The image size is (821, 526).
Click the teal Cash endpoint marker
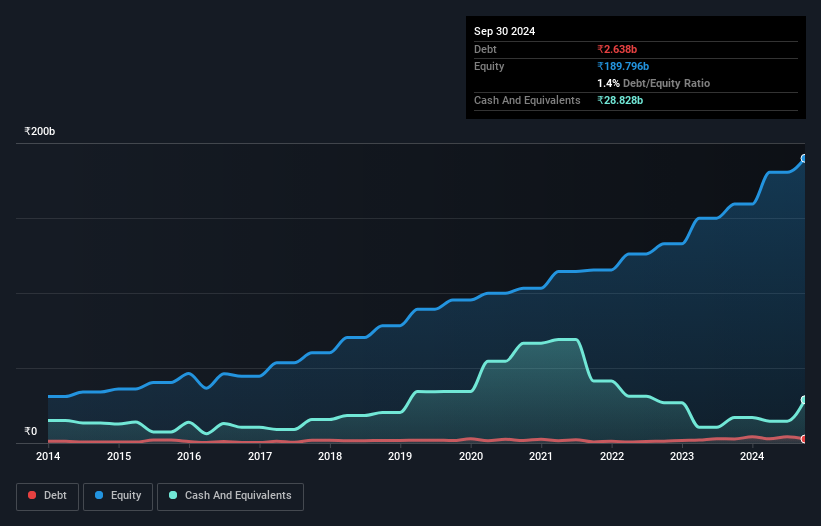tap(804, 400)
